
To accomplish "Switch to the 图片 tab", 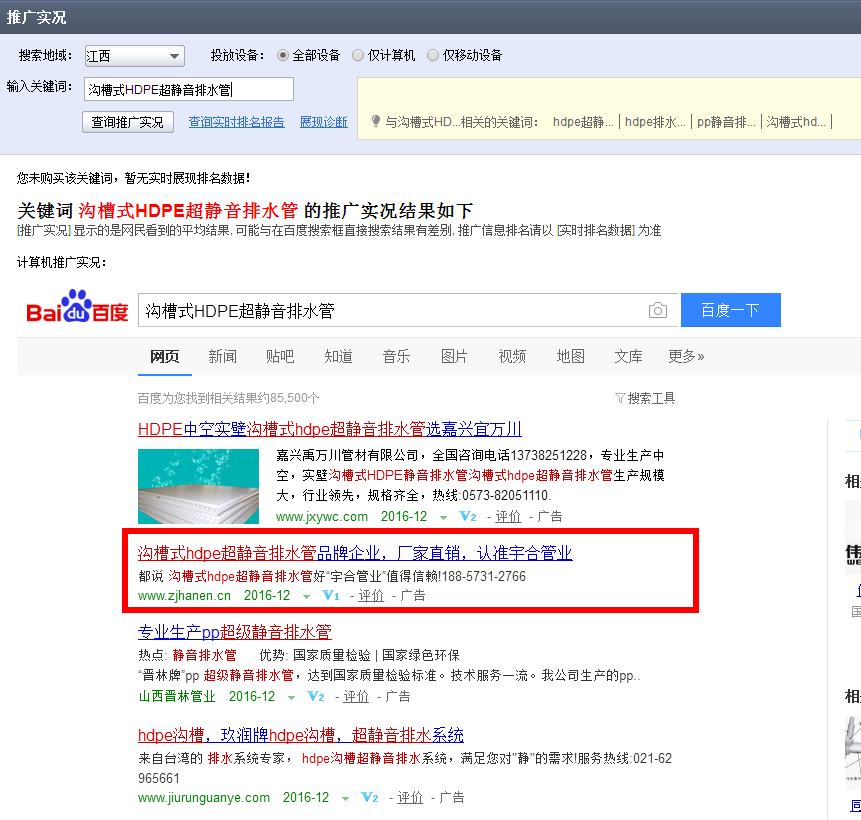I will 454,356.
